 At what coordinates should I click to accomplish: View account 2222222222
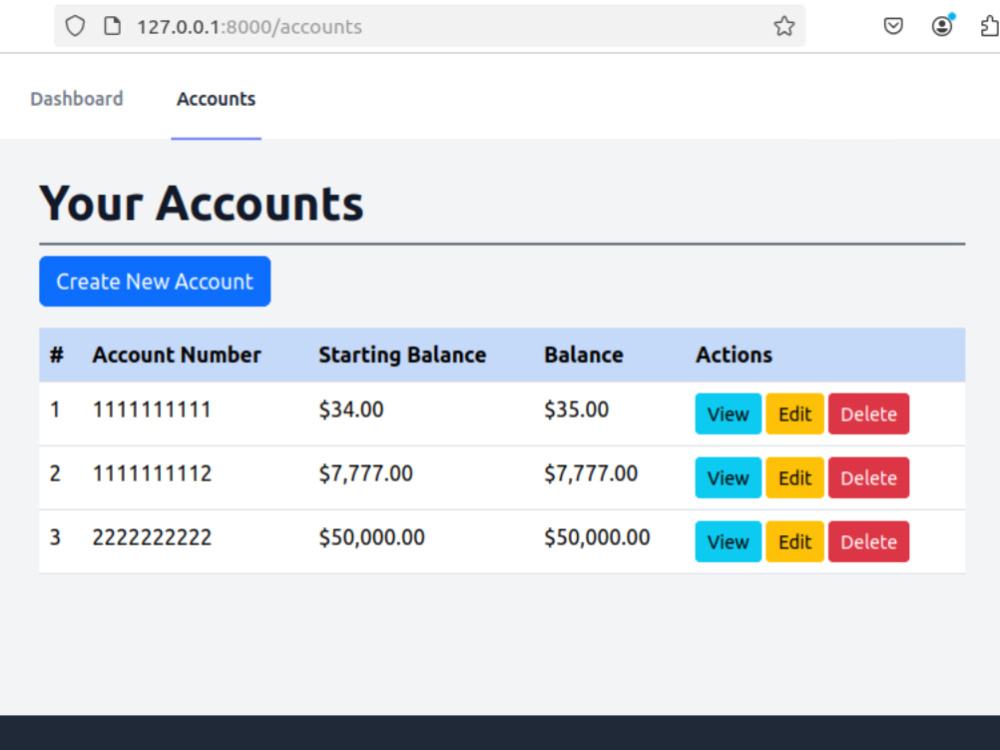(728, 541)
